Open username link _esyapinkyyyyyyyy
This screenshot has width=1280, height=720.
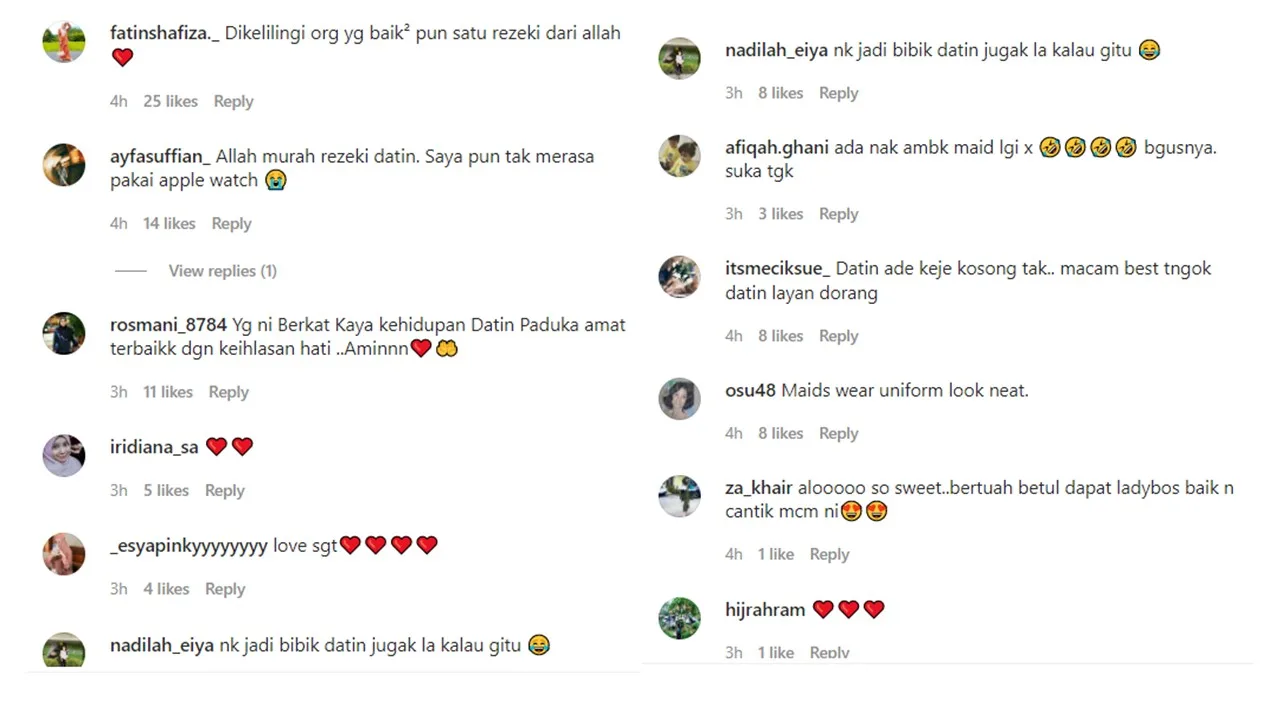[189, 546]
